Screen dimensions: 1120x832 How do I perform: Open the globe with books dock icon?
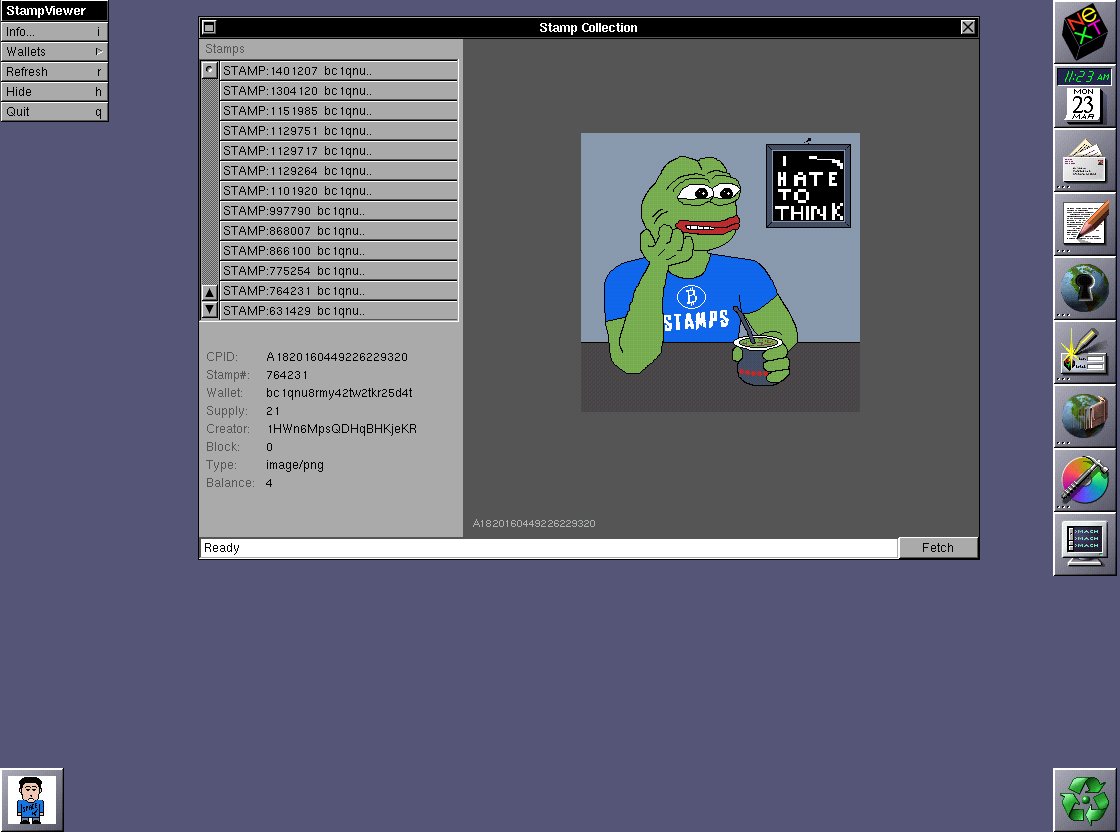[1084, 416]
